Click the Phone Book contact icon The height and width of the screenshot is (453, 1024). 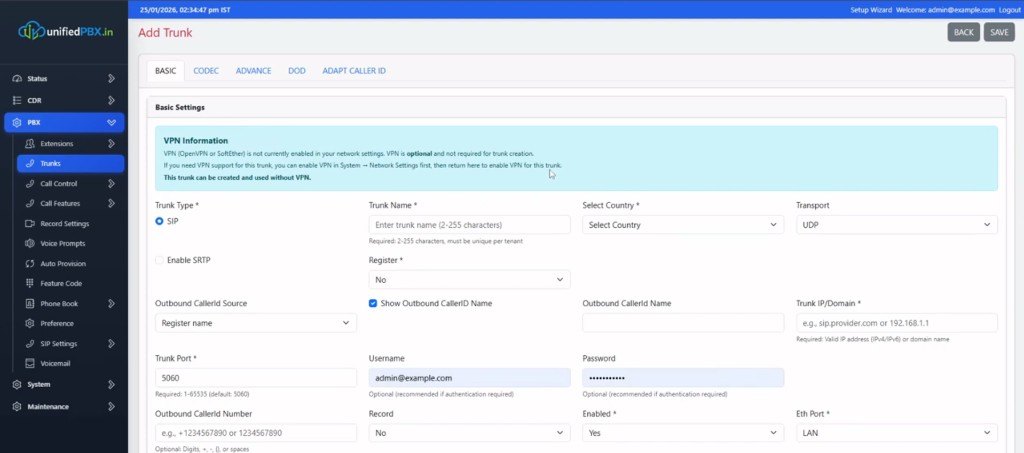pyautogui.click(x=29, y=304)
